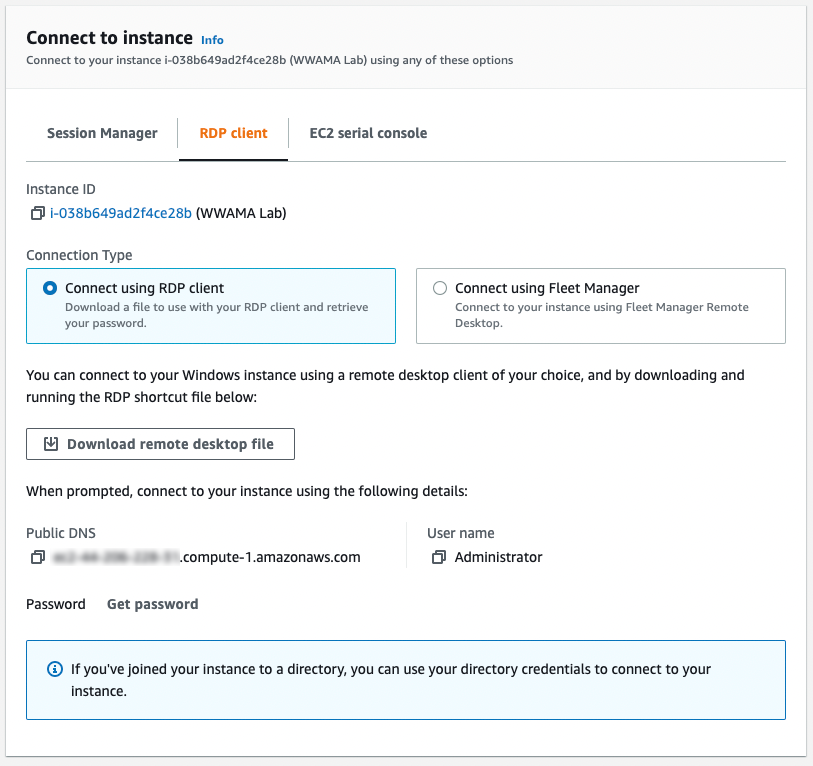The width and height of the screenshot is (813, 766).
Task: Click the Administrator user name text
Action: tap(498, 557)
